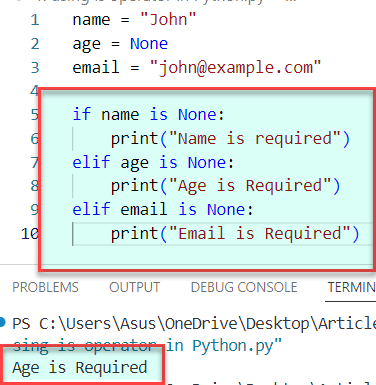The height and width of the screenshot is (385, 376).
Task: Click line number 1 in gutter
Action: point(35,20)
